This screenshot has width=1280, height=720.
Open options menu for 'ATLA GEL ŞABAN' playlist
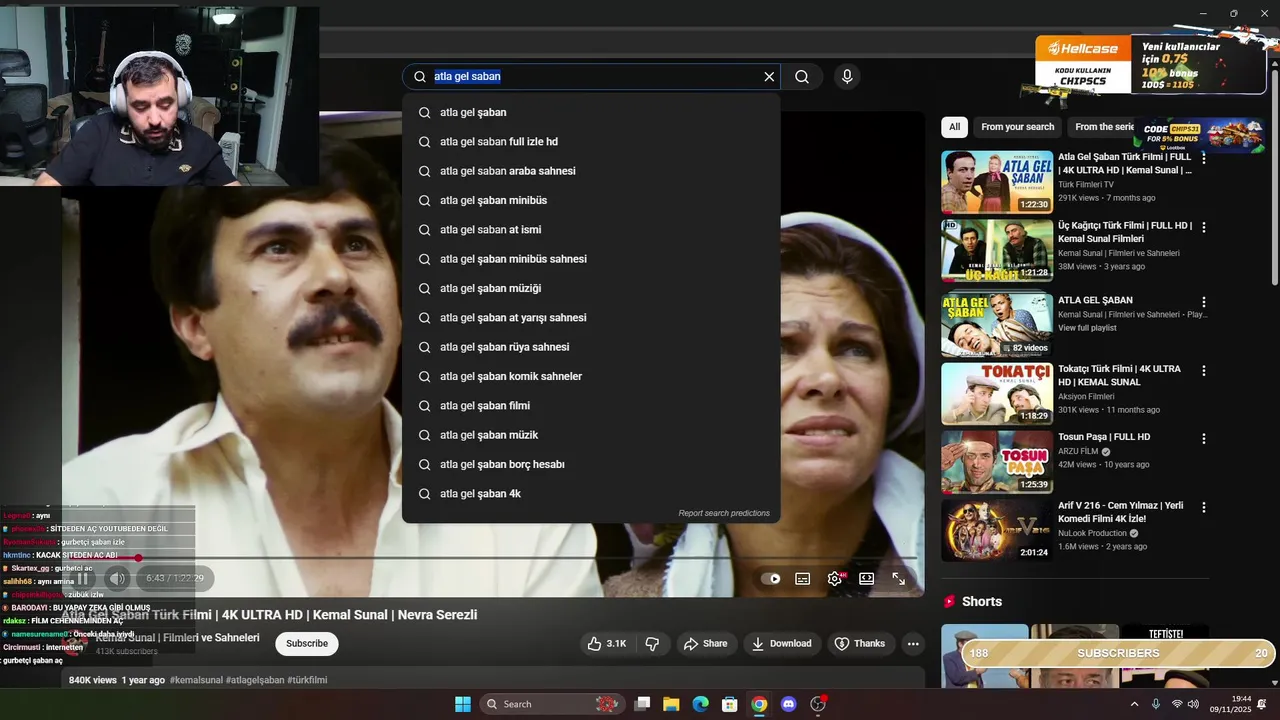(1204, 302)
